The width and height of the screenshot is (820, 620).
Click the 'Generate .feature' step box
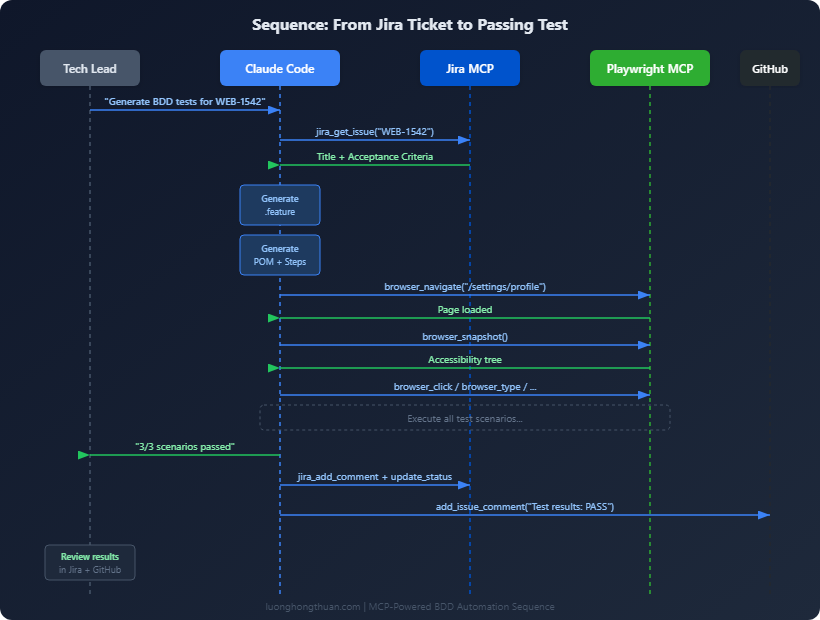click(x=280, y=205)
